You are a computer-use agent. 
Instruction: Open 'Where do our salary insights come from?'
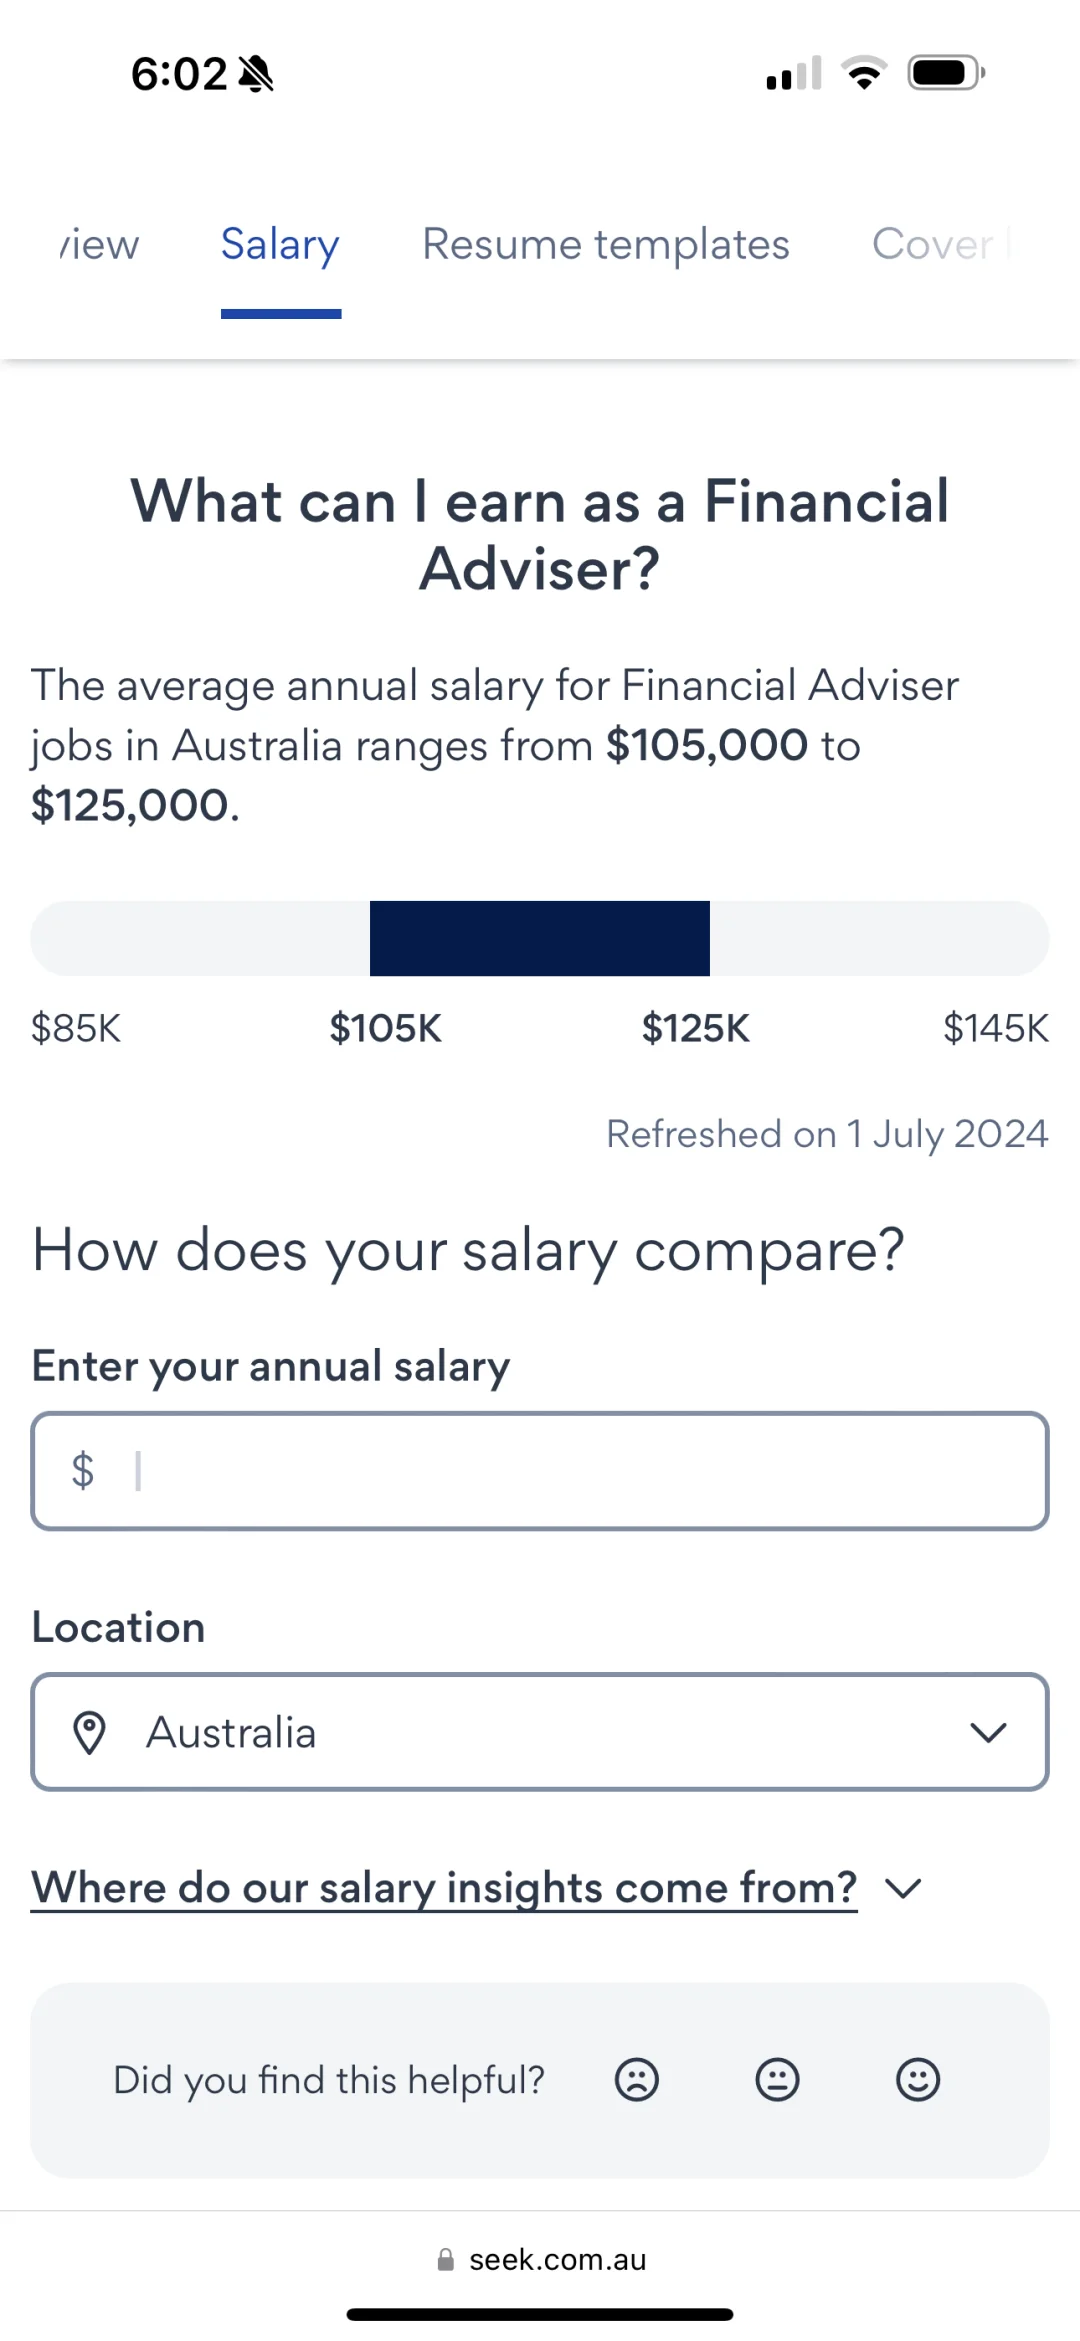tap(444, 1888)
